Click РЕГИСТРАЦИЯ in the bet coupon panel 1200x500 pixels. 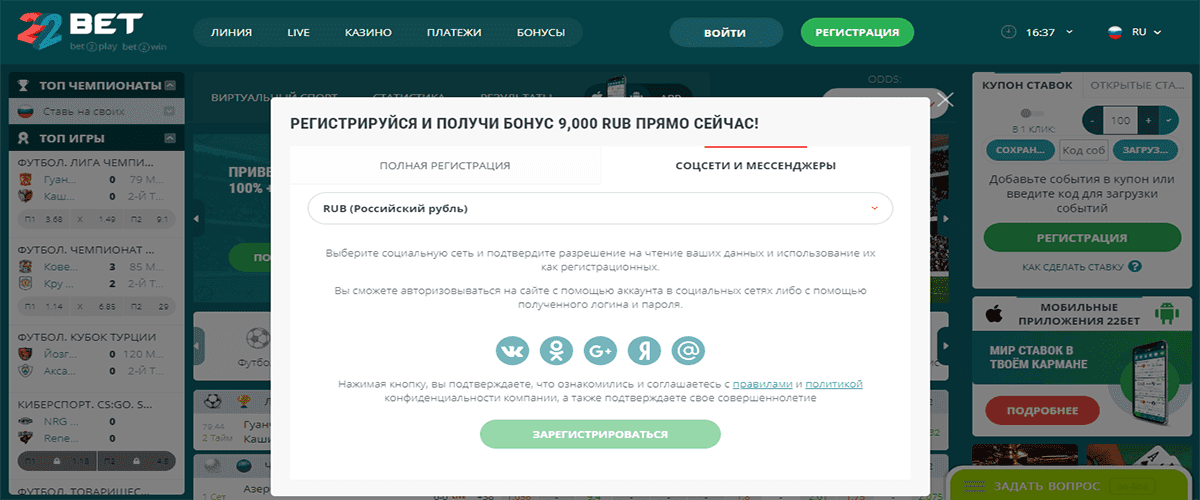point(1081,238)
